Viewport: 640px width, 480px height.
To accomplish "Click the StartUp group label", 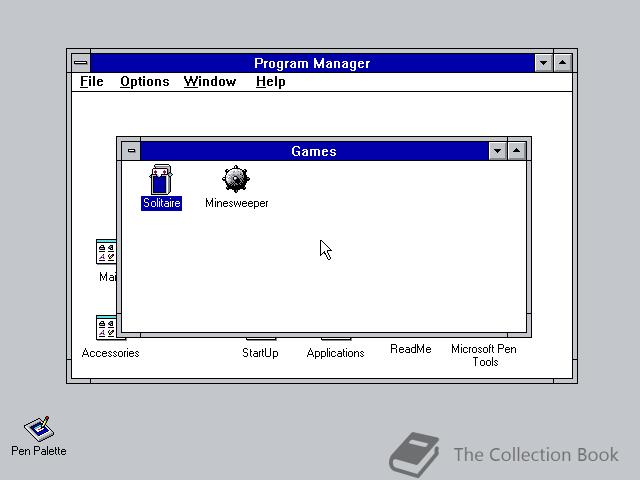I will pos(260,353).
